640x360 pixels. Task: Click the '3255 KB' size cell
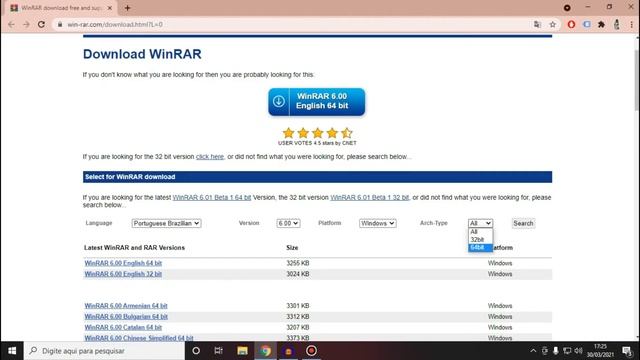click(x=298, y=263)
